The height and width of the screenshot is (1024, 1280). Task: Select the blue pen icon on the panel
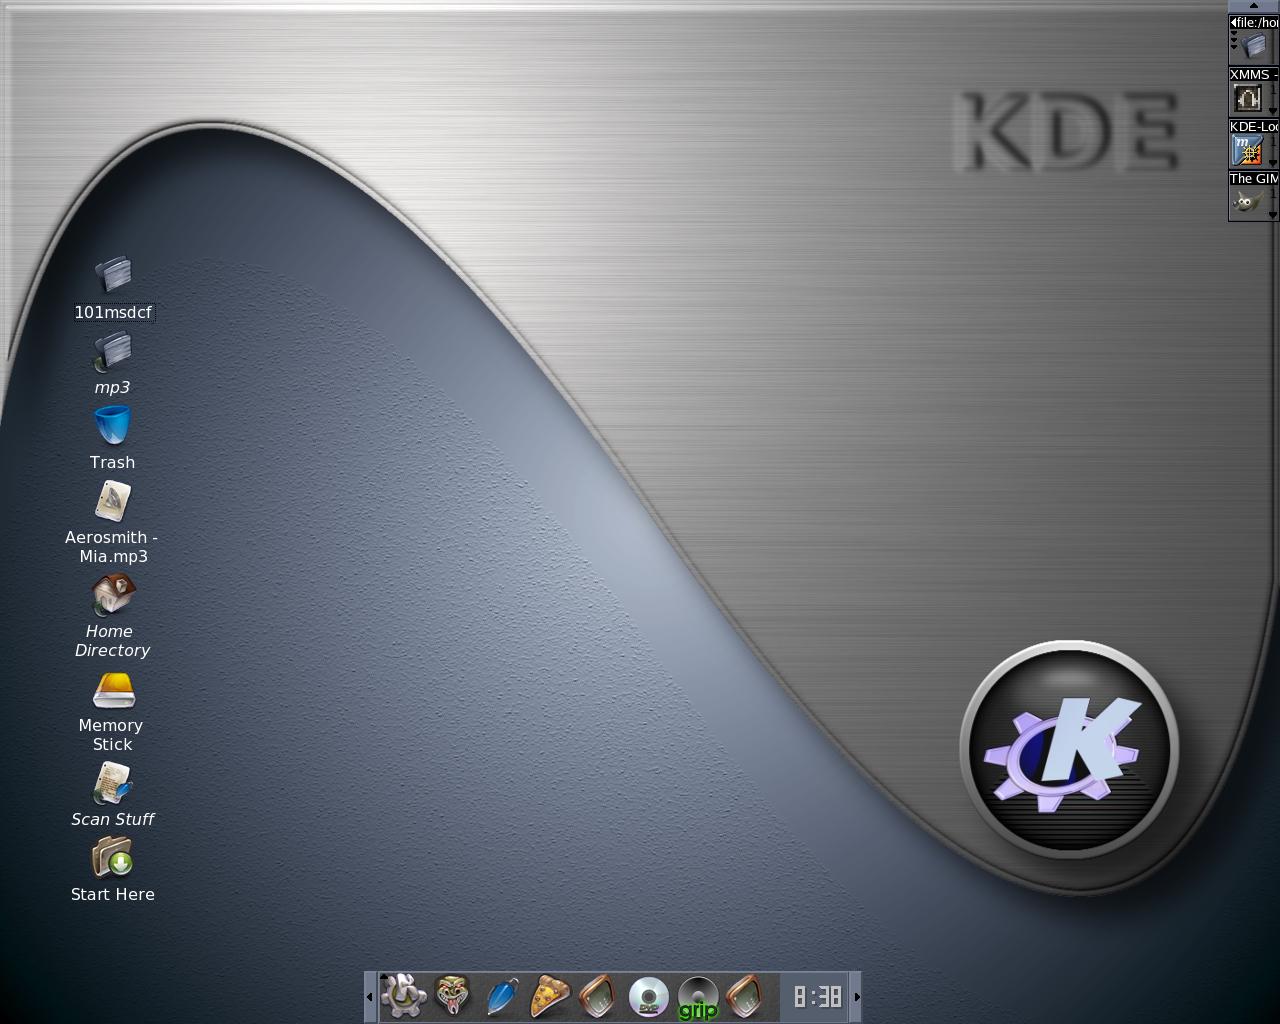[x=502, y=996]
